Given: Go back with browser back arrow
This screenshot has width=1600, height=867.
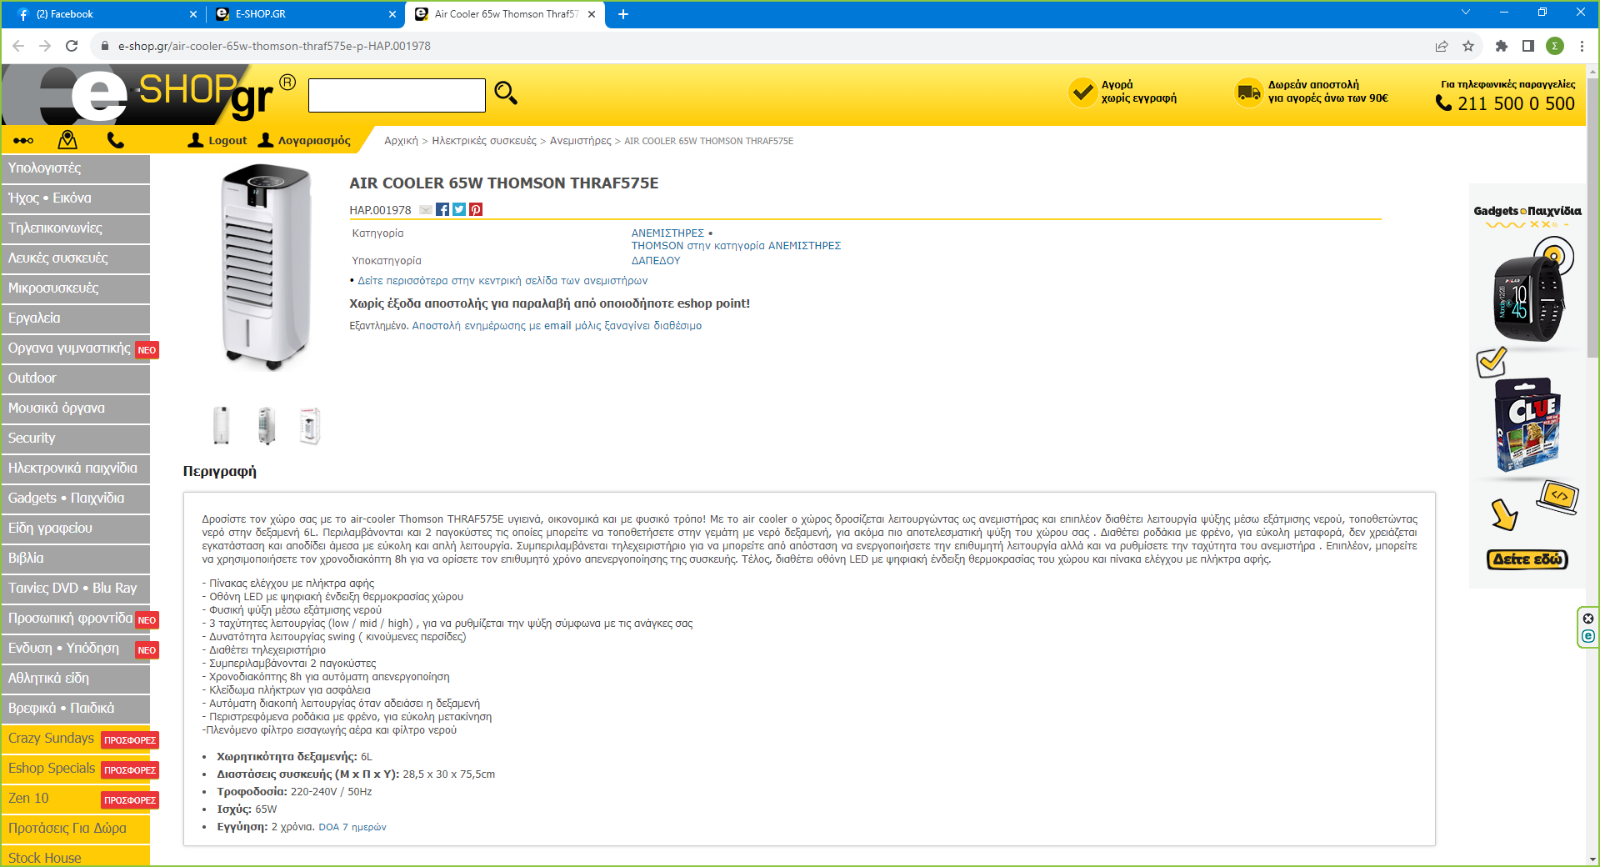Looking at the screenshot, I should (18, 46).
